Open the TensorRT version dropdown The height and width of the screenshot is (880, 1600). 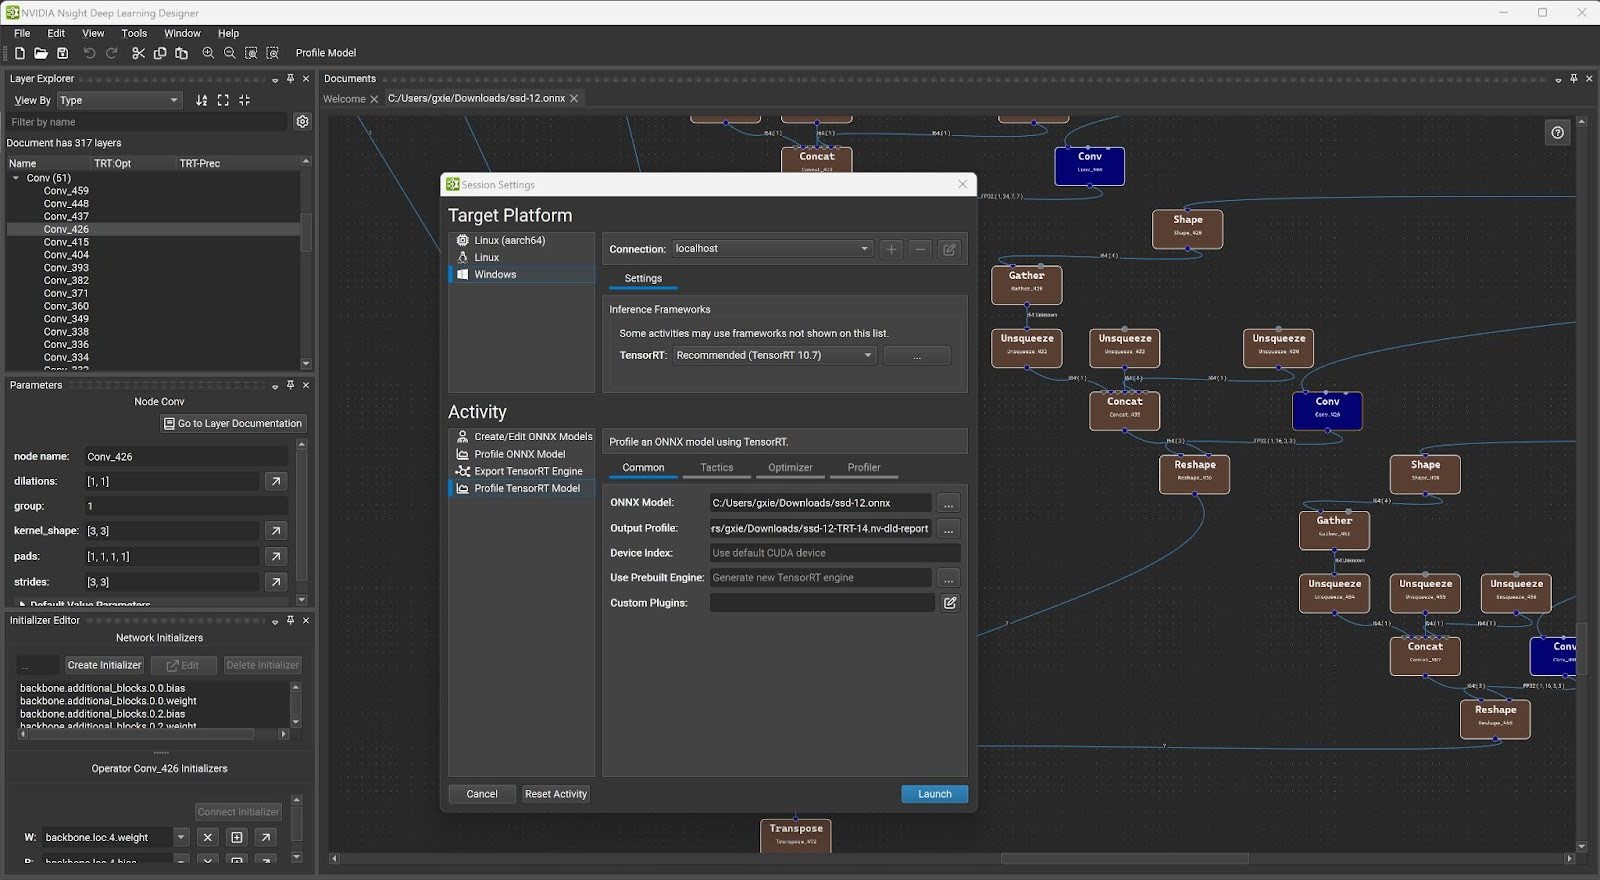pyautogui.click(x=775, y=355)
